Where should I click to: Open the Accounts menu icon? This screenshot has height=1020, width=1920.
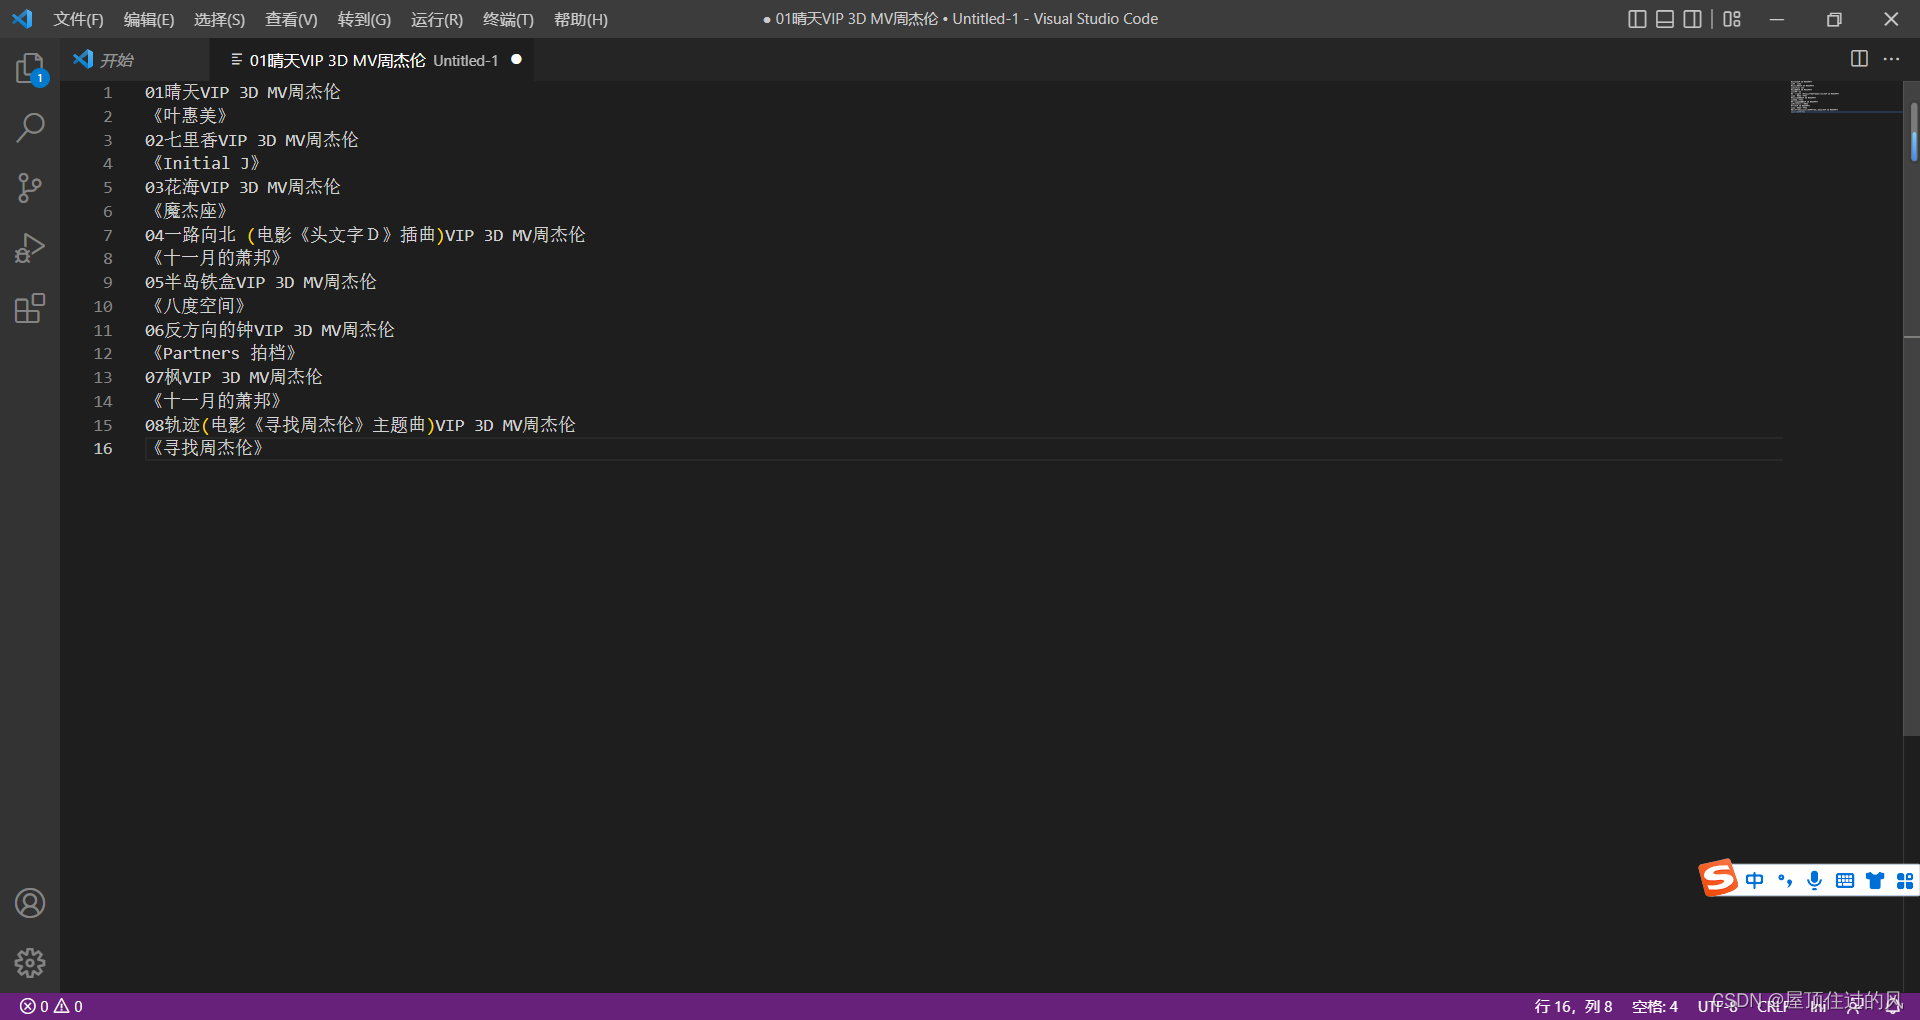tap(30, 903)
